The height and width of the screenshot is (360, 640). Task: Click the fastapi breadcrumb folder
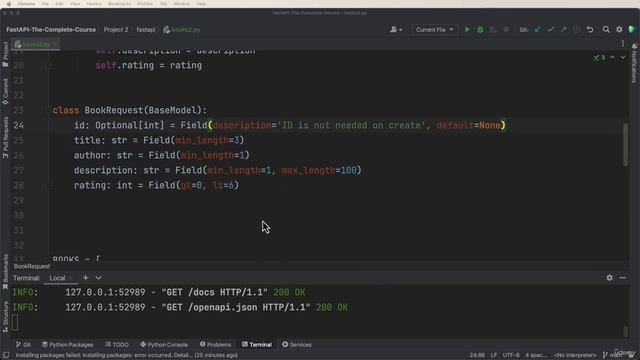(146, 30)
